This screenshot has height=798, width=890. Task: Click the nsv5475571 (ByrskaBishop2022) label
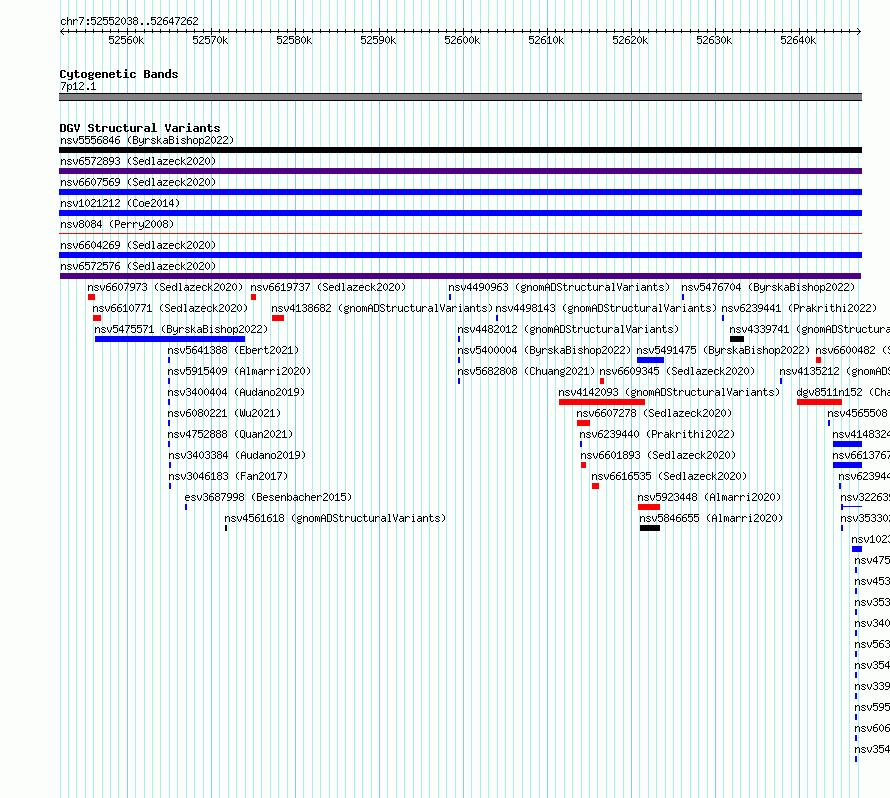[181, 329]
